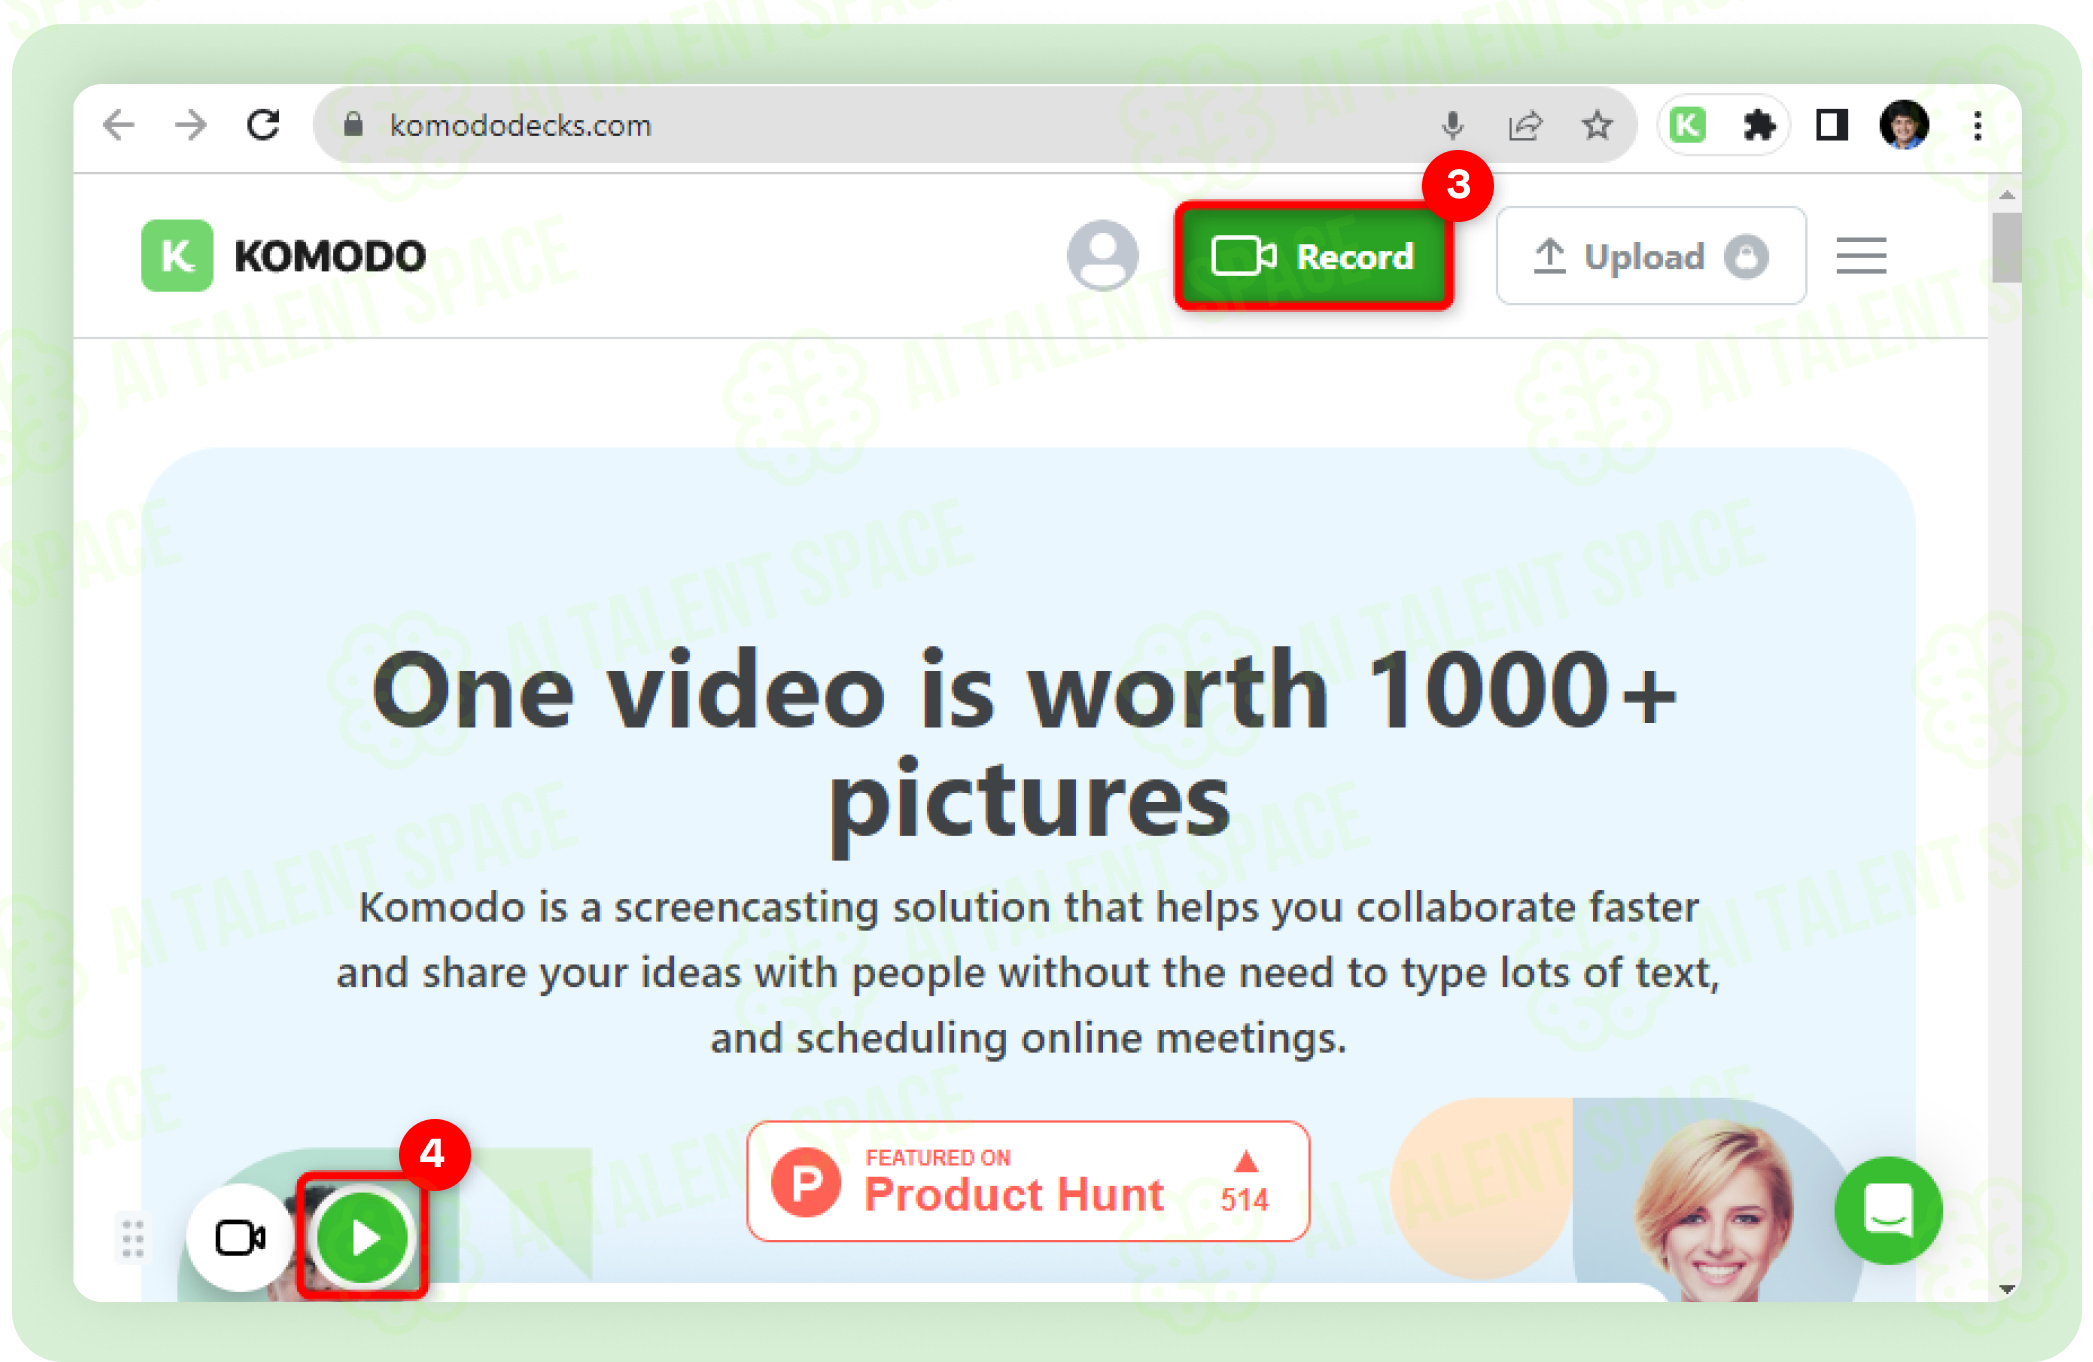Open the green chat support bubble
The image size is (2093, 1362).
pyautogui.click(x=1888, y=1210)
